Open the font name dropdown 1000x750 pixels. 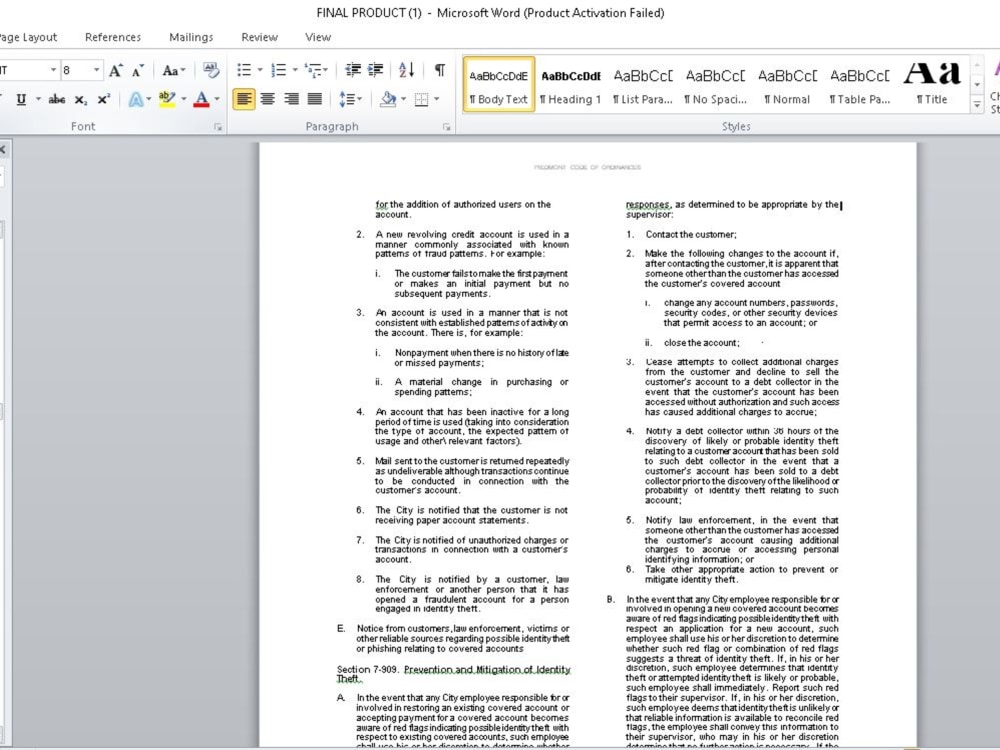[x=54, y=70]
